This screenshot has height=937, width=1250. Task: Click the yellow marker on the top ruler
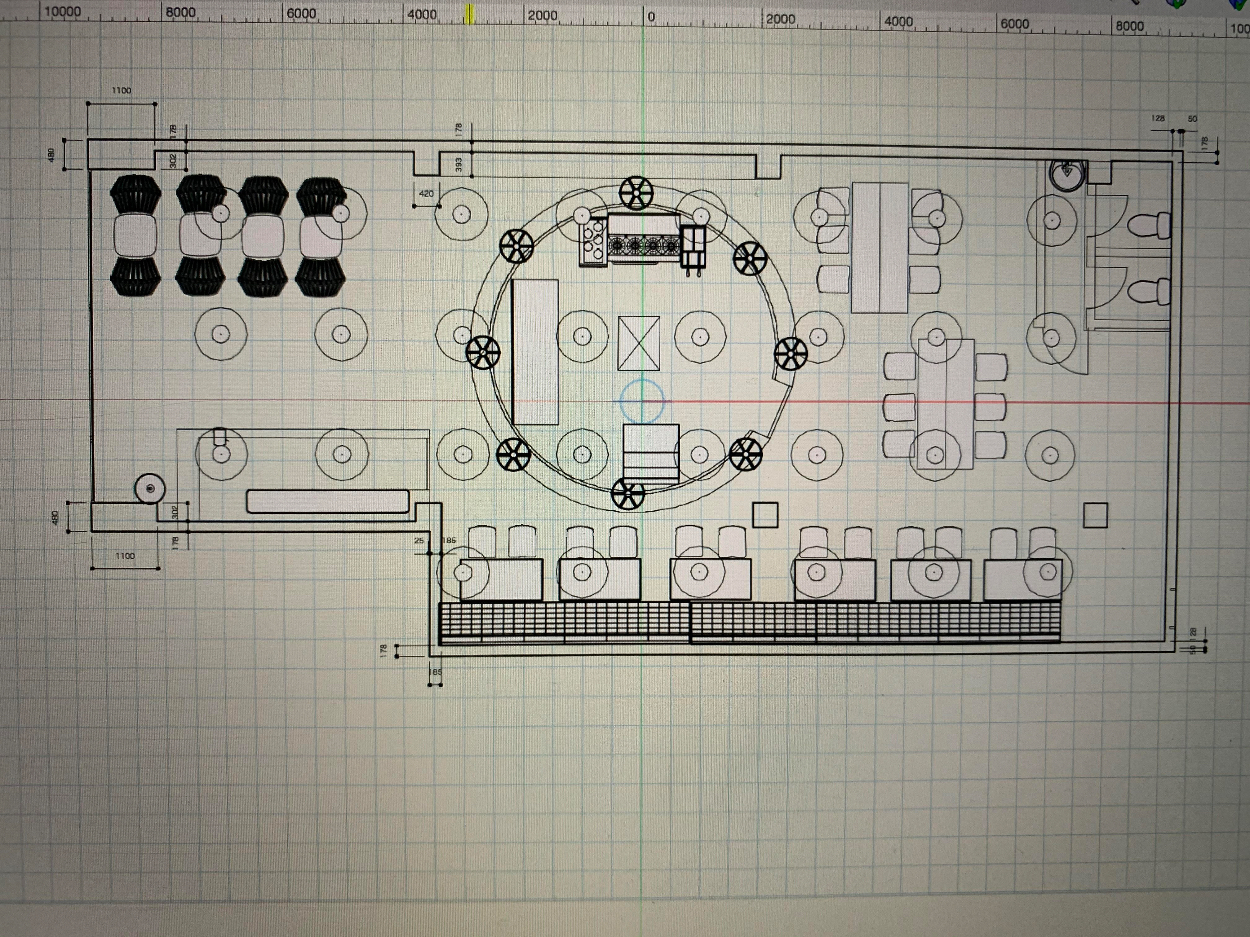(x=471, y=13)
